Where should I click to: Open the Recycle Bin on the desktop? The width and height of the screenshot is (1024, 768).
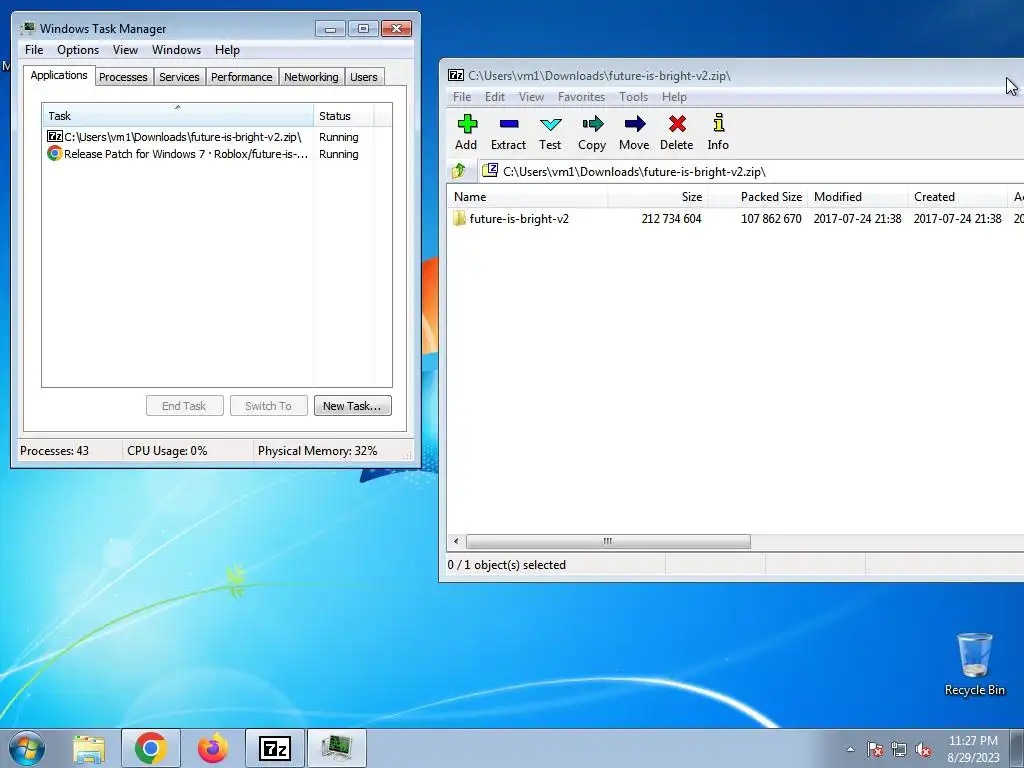click(x=974, y=664)
